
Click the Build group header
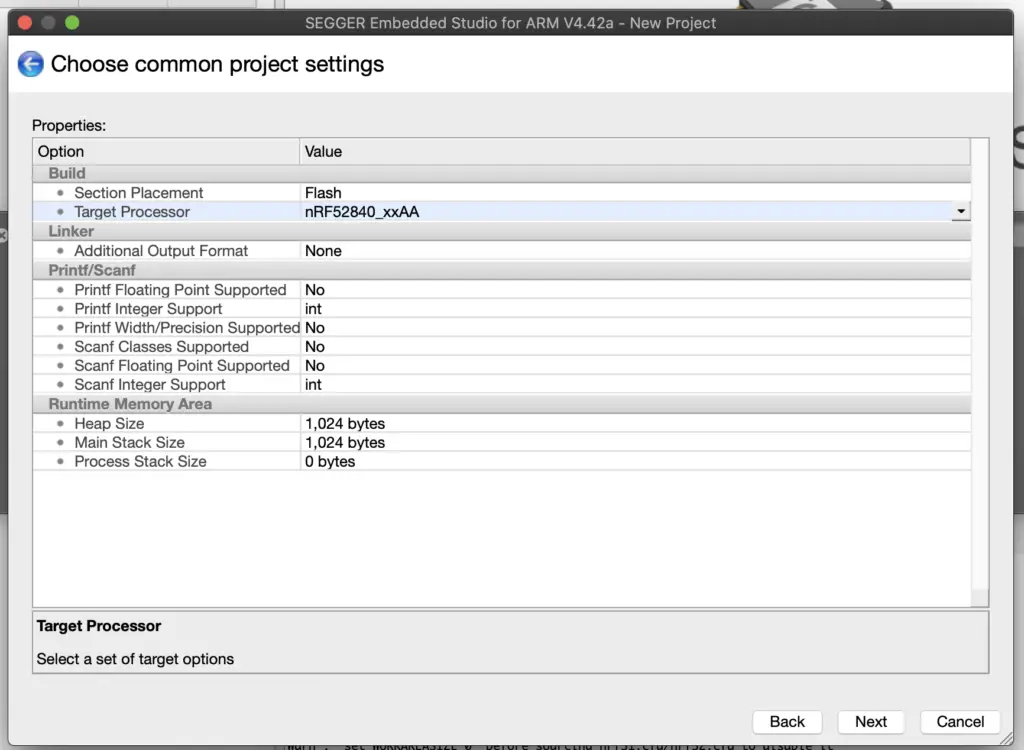coord(502,173)
